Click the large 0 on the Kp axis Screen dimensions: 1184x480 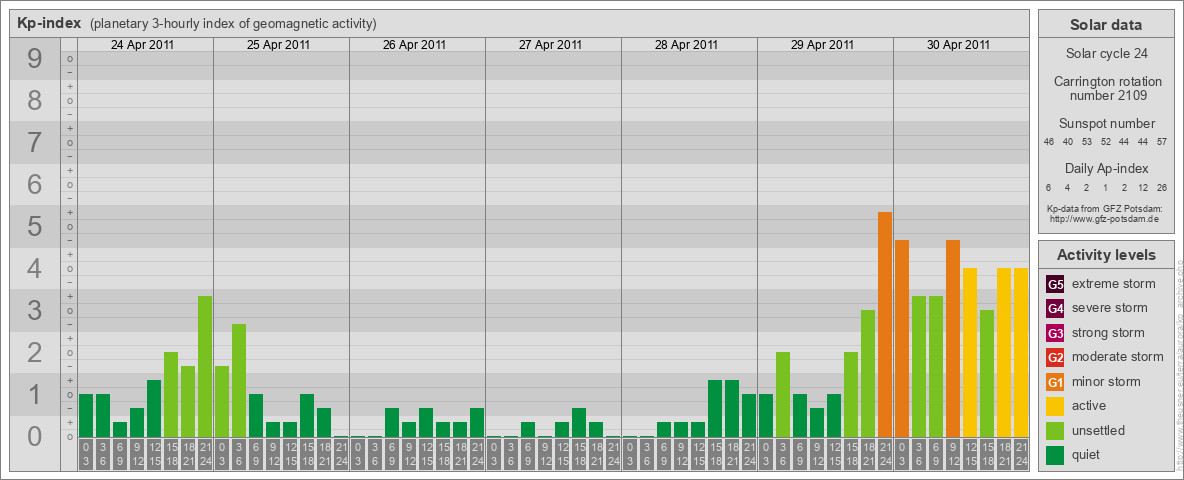(35, 436)
